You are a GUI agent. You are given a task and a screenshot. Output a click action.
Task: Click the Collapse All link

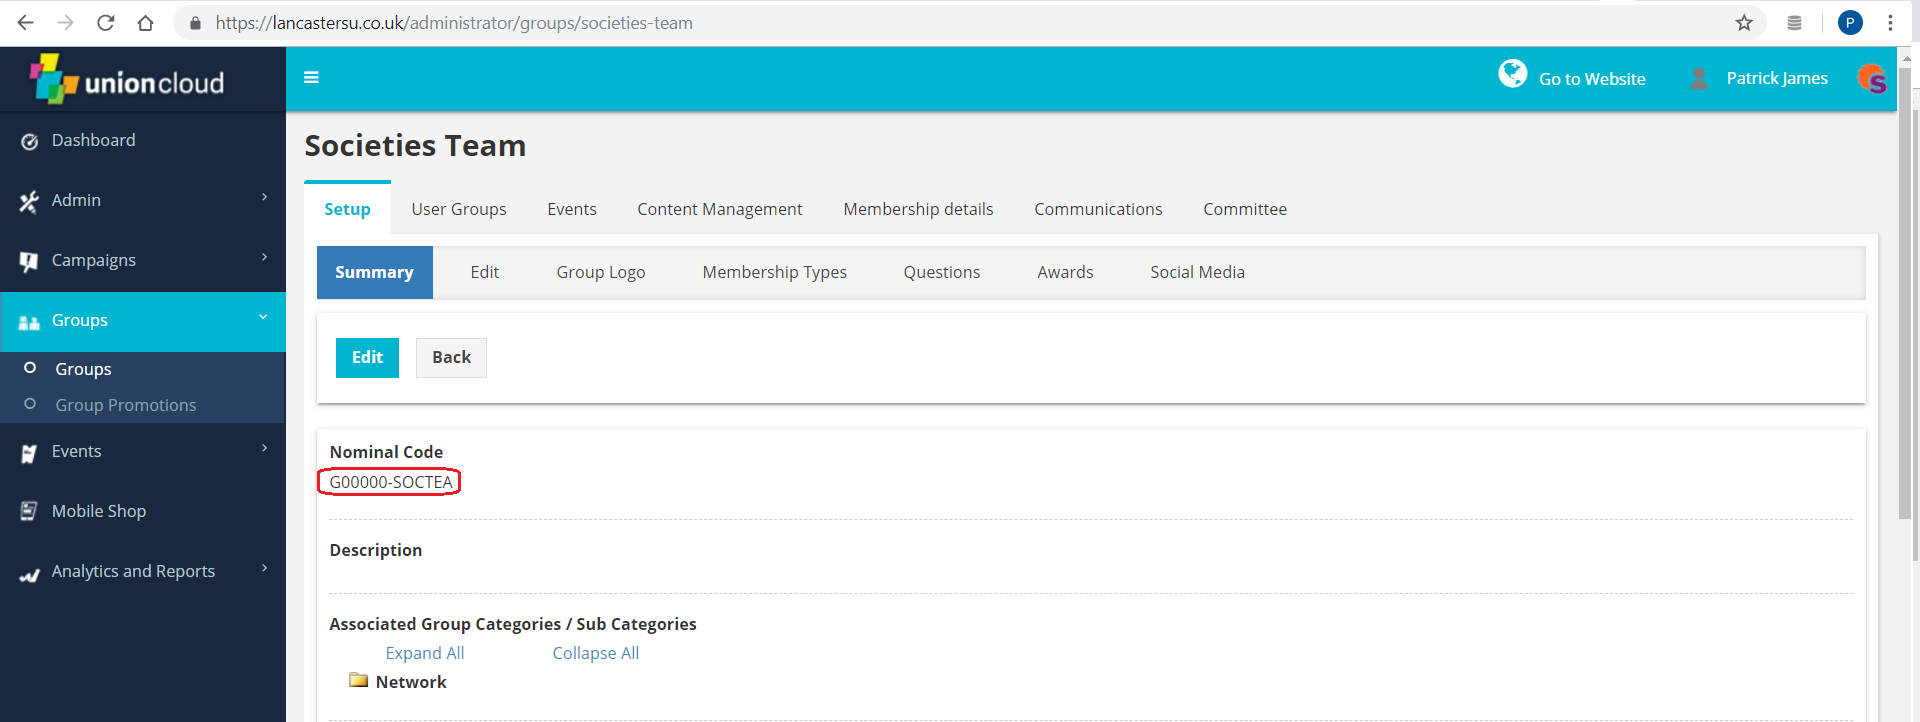point(596,653)
